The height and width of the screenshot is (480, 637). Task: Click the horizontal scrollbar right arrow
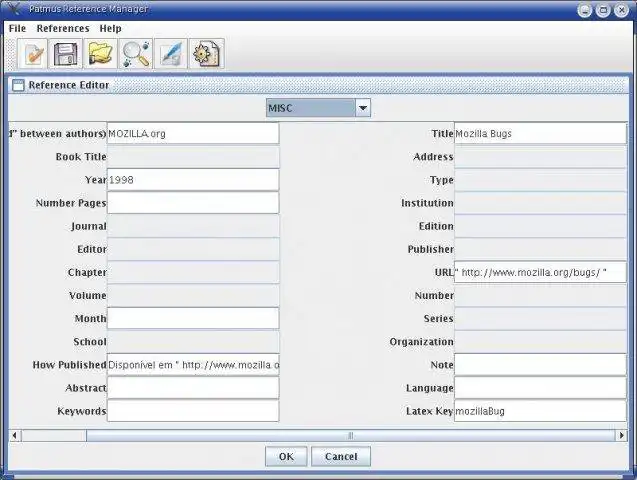[621, 435]
